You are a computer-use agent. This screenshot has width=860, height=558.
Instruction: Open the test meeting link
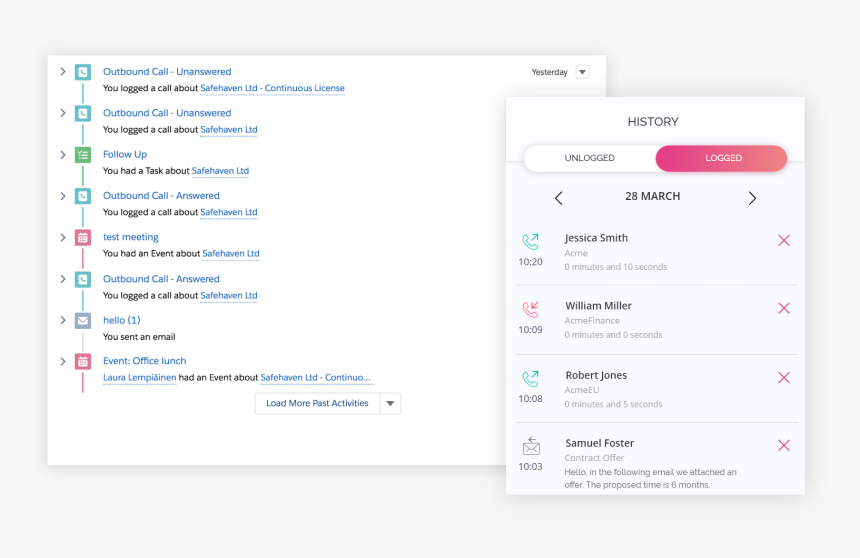pyautogui.click(x=131, y=237)
